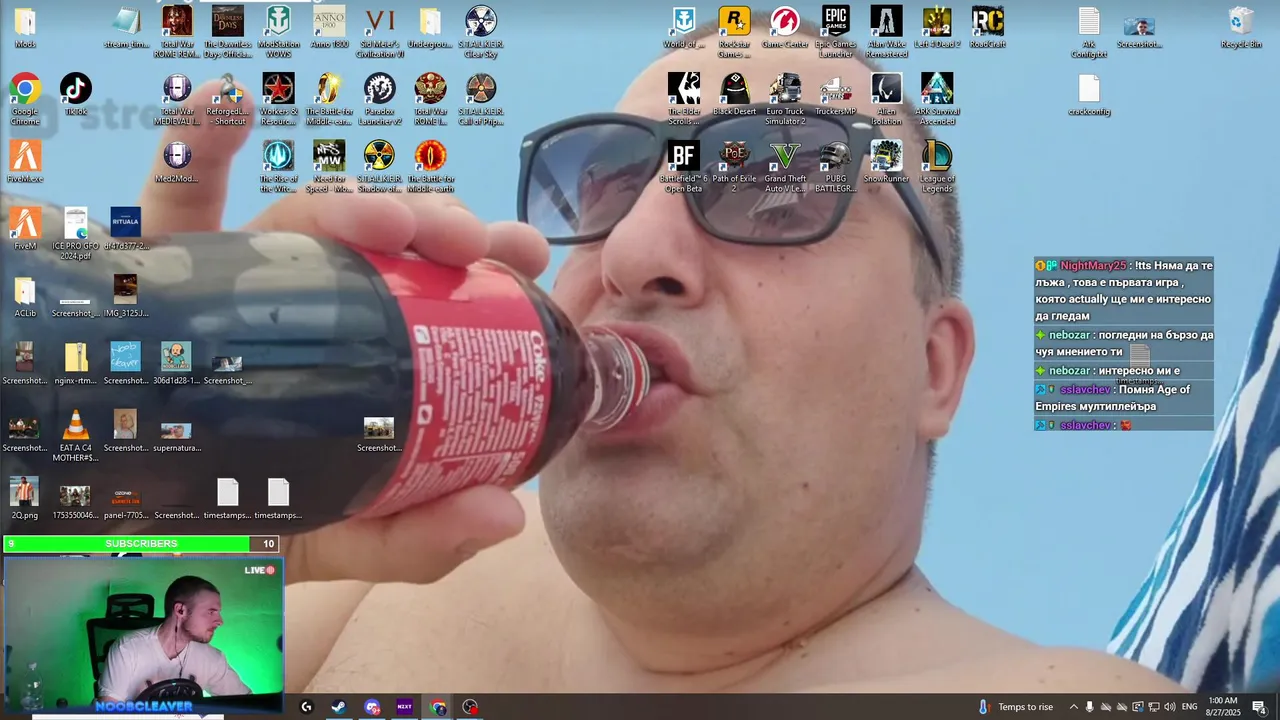Open ICE PRO GFO 2024.pdf
1280x720 pixels.
(x=76, y=233)
